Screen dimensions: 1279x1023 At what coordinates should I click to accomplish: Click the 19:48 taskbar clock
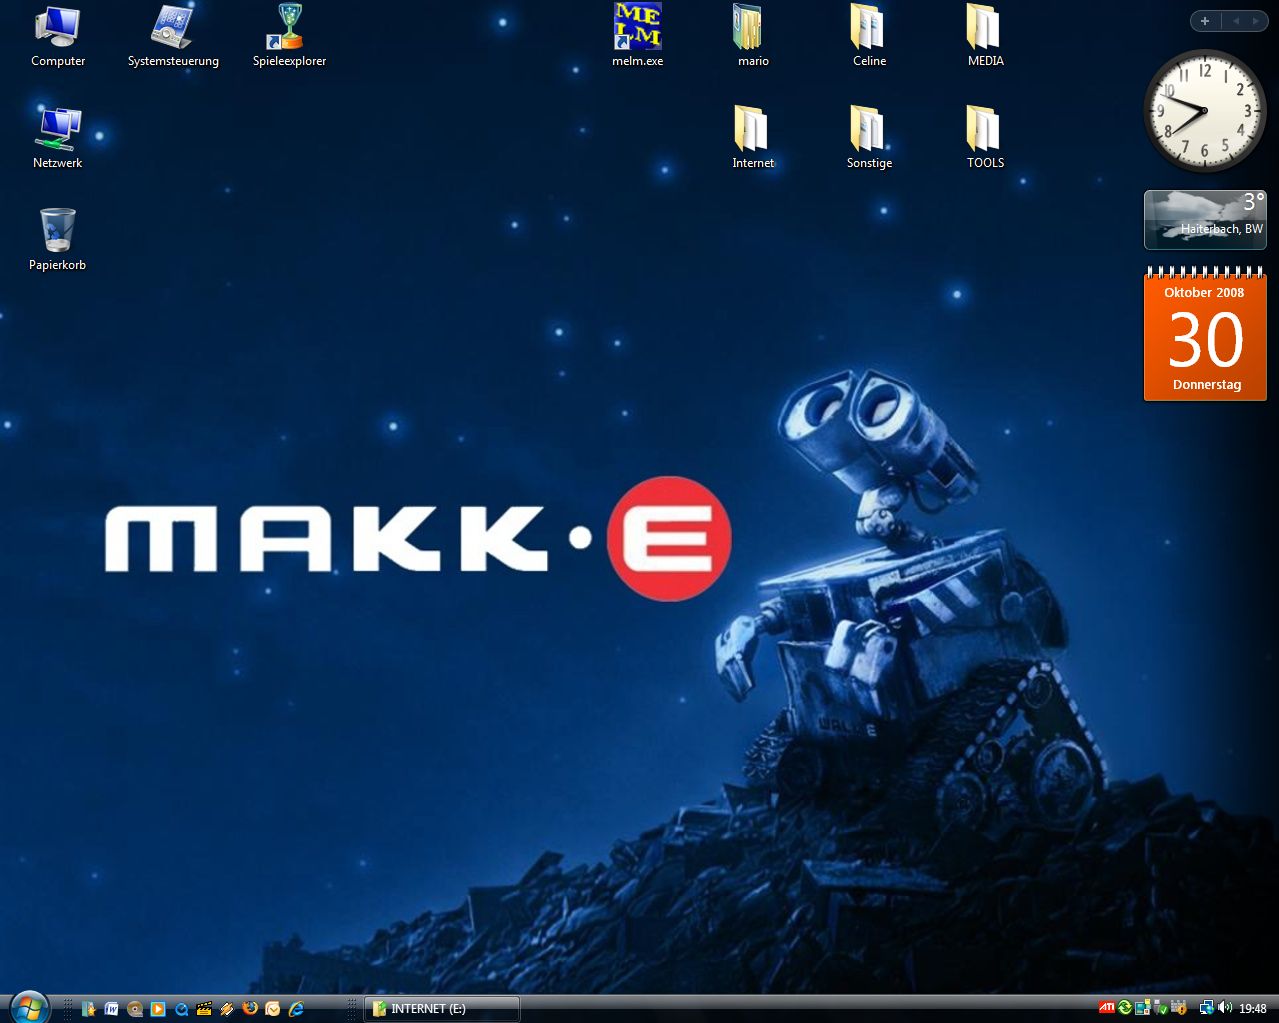[1252, 1009]
